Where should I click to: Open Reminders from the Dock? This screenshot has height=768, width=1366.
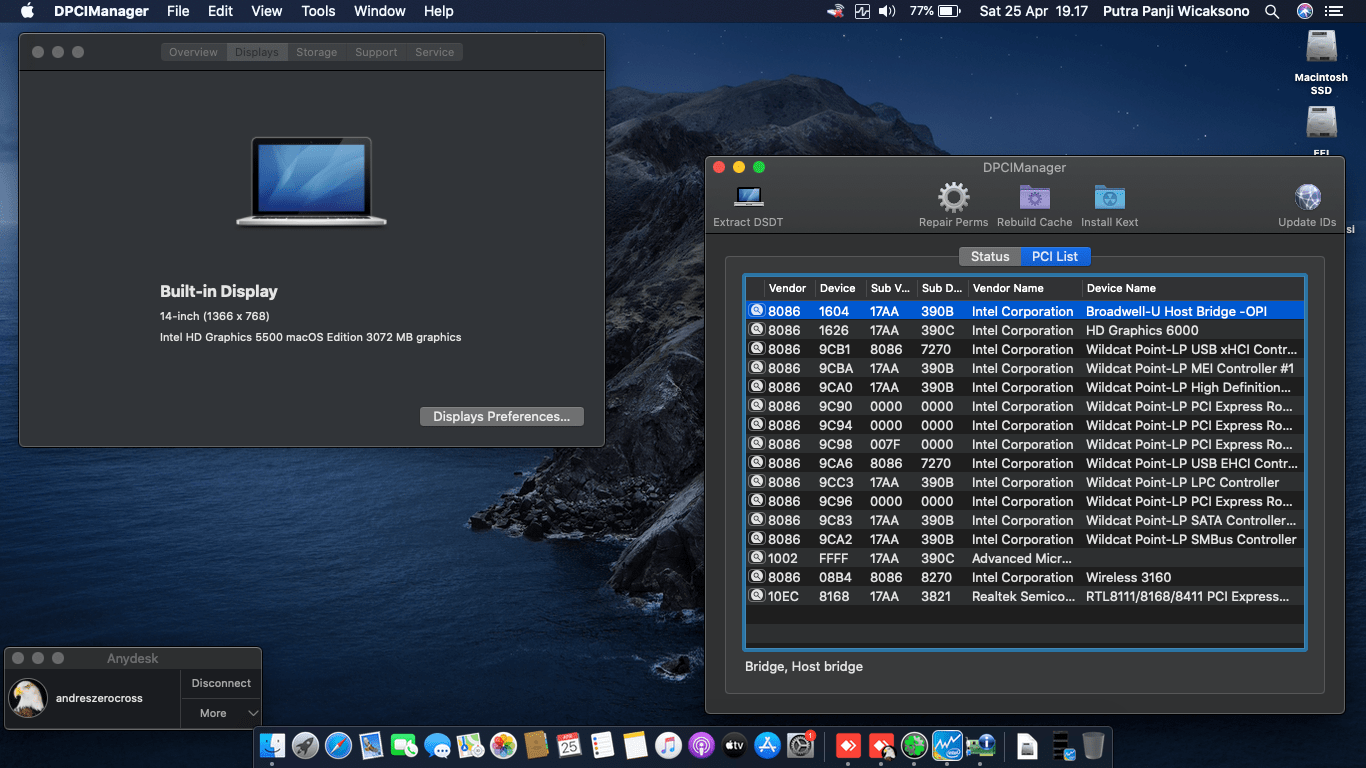click(x=602, y=745)
